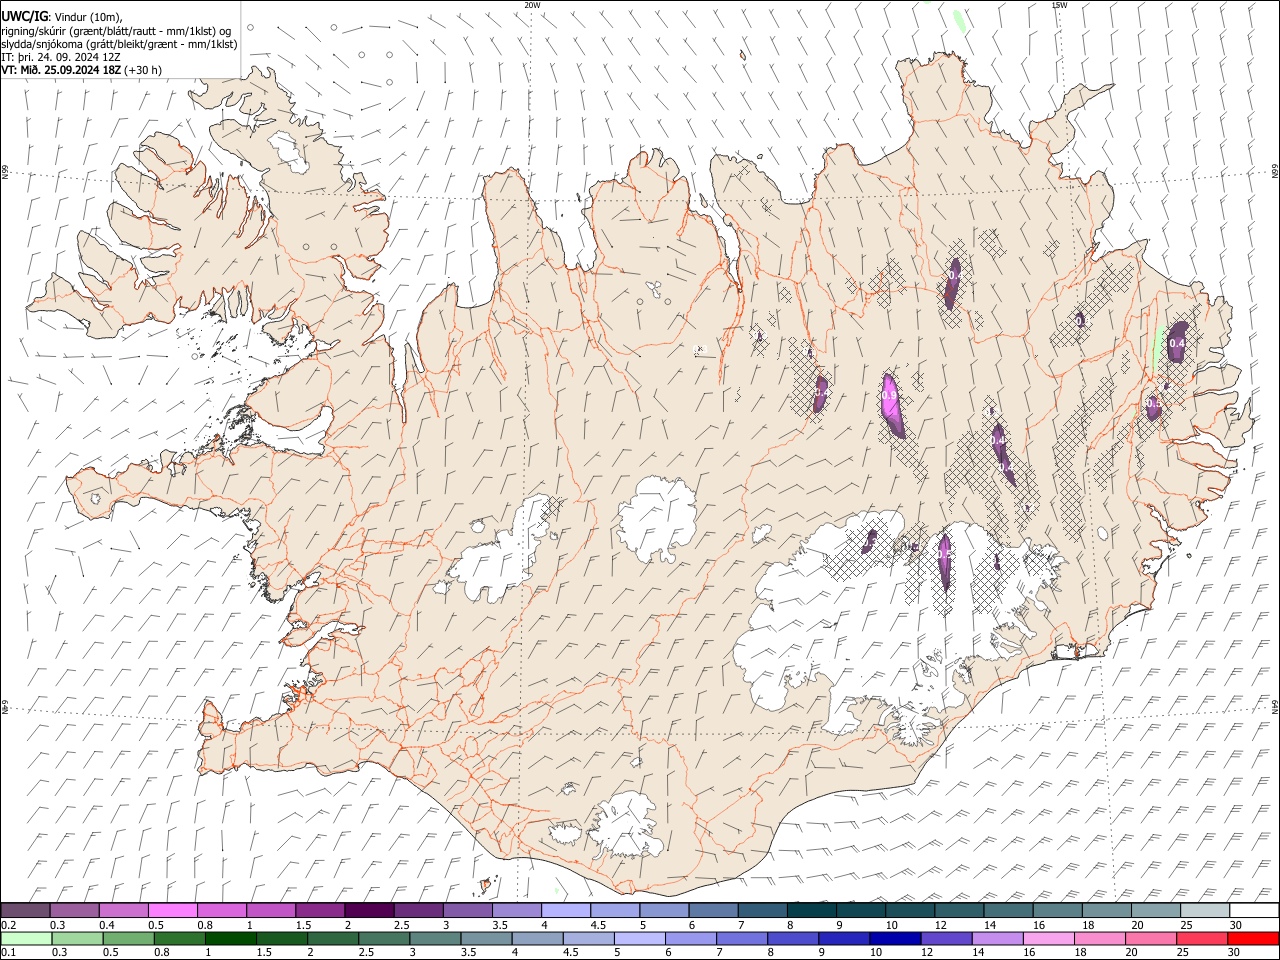Click the '0.4' value on the easternmost purple patch

click(1177, 343)
